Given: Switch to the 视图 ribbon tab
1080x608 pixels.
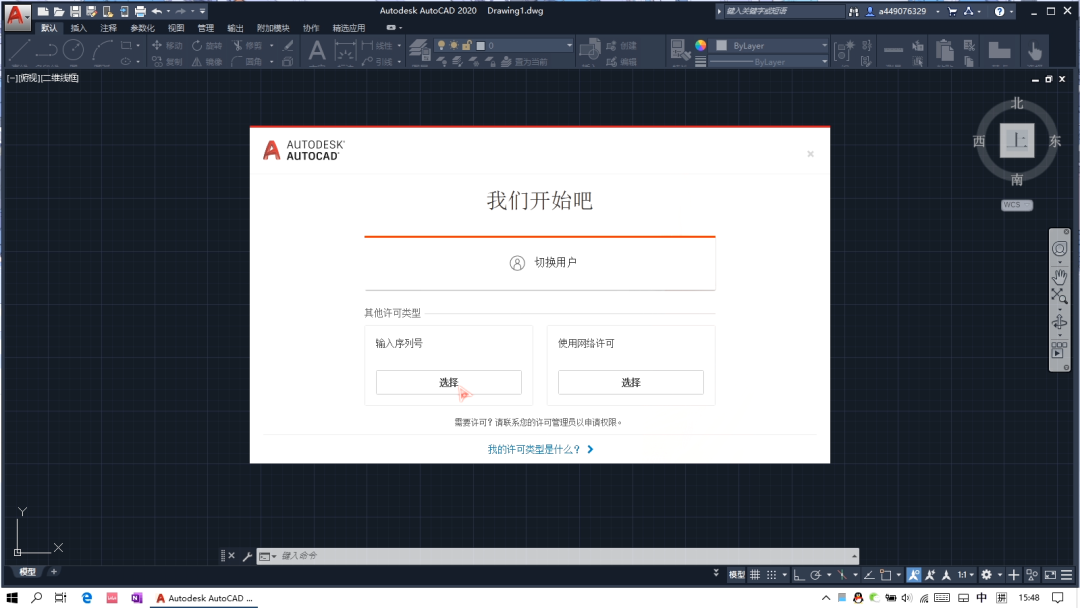Looking at the screenshot, I should pos(176,28).
